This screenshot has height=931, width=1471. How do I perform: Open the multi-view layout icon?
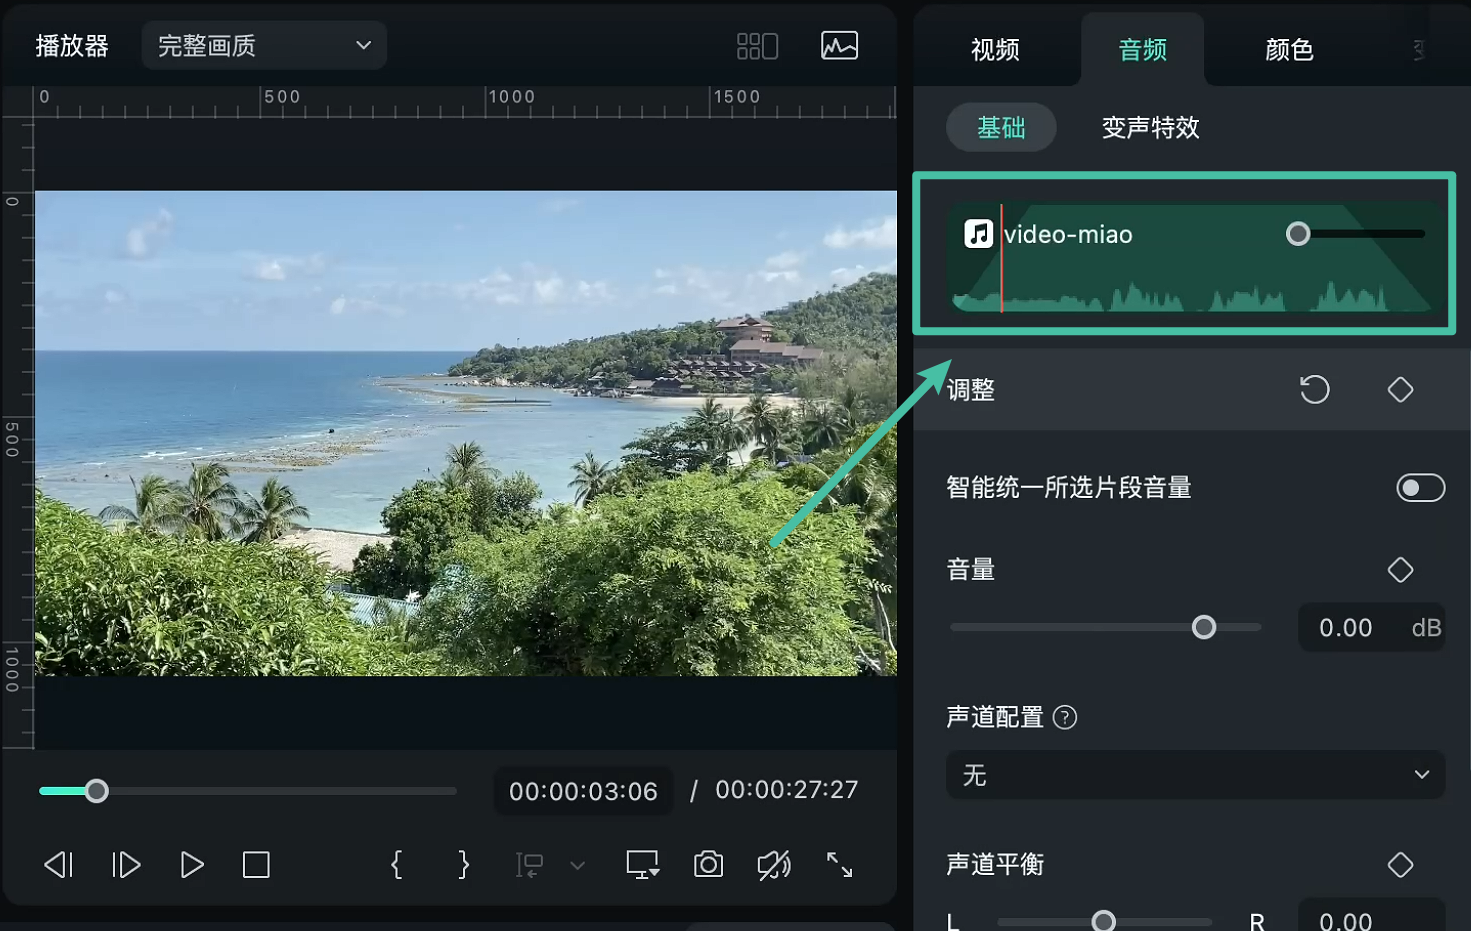(757, 45)
